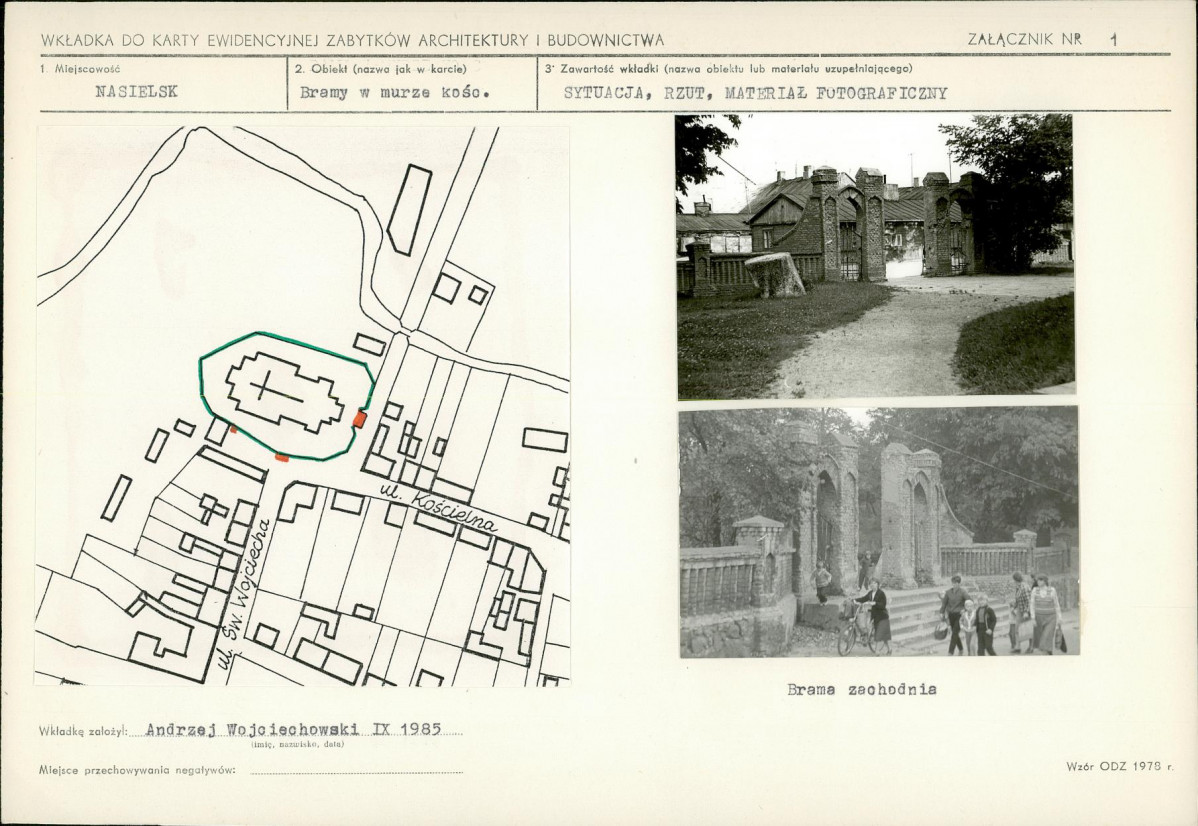Screen dimensions: 1198x826
Task: Click the 'ul. Kościelna' street label
Action: tap(439, 510)
